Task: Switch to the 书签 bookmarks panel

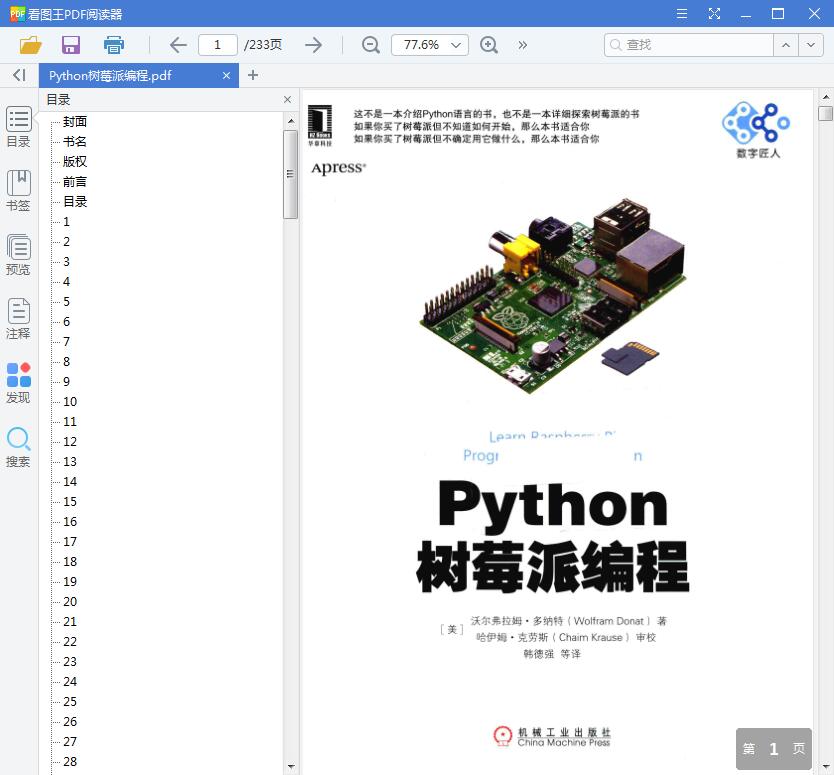Action: [18, 190]
